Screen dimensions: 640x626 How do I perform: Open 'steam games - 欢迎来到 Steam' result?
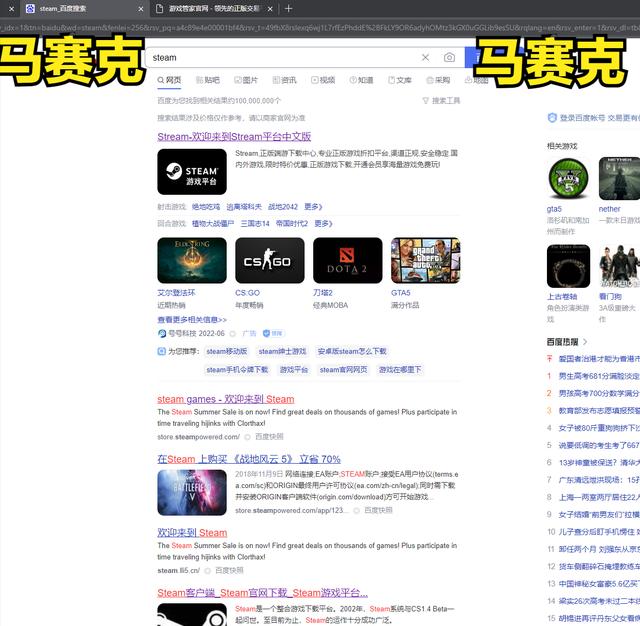[x=225, y=399]
